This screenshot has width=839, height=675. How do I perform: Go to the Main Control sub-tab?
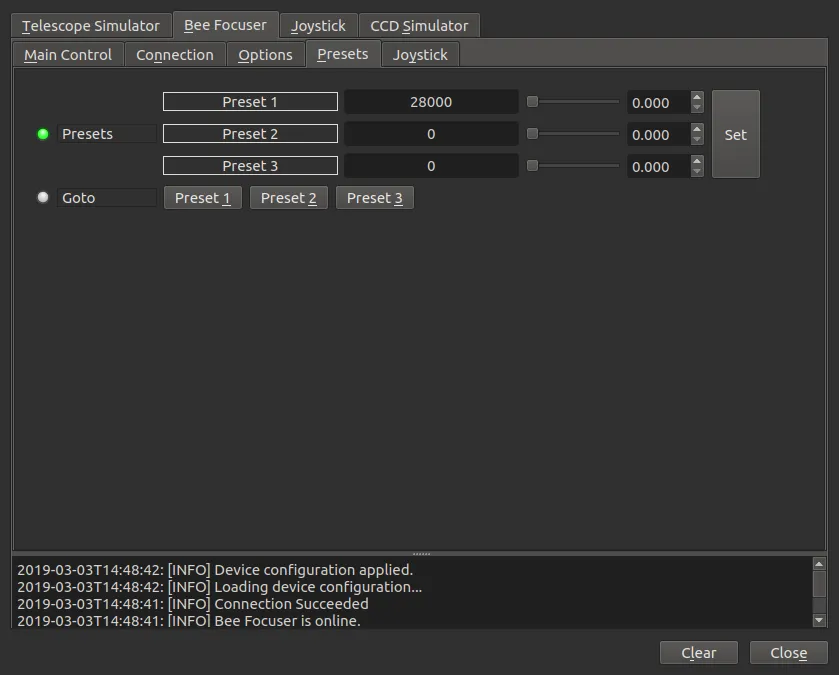(x=68, y=55)
